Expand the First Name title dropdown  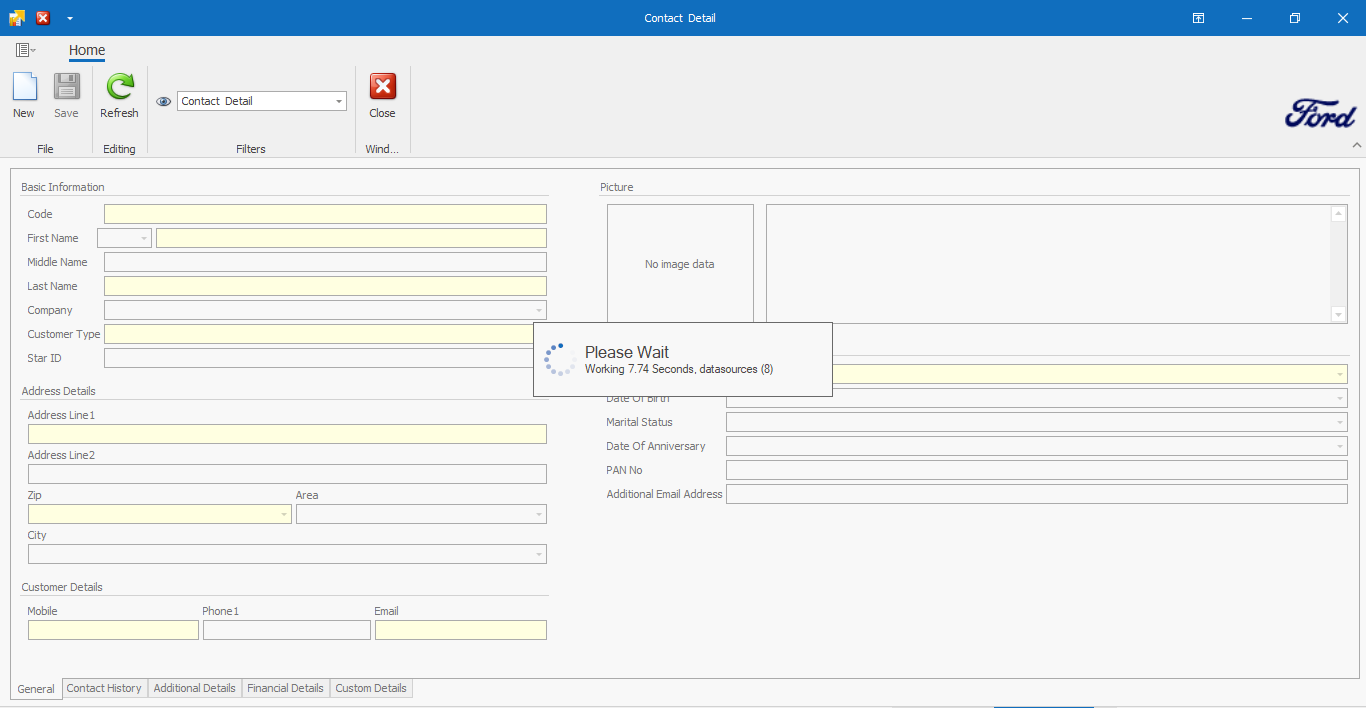144,238
